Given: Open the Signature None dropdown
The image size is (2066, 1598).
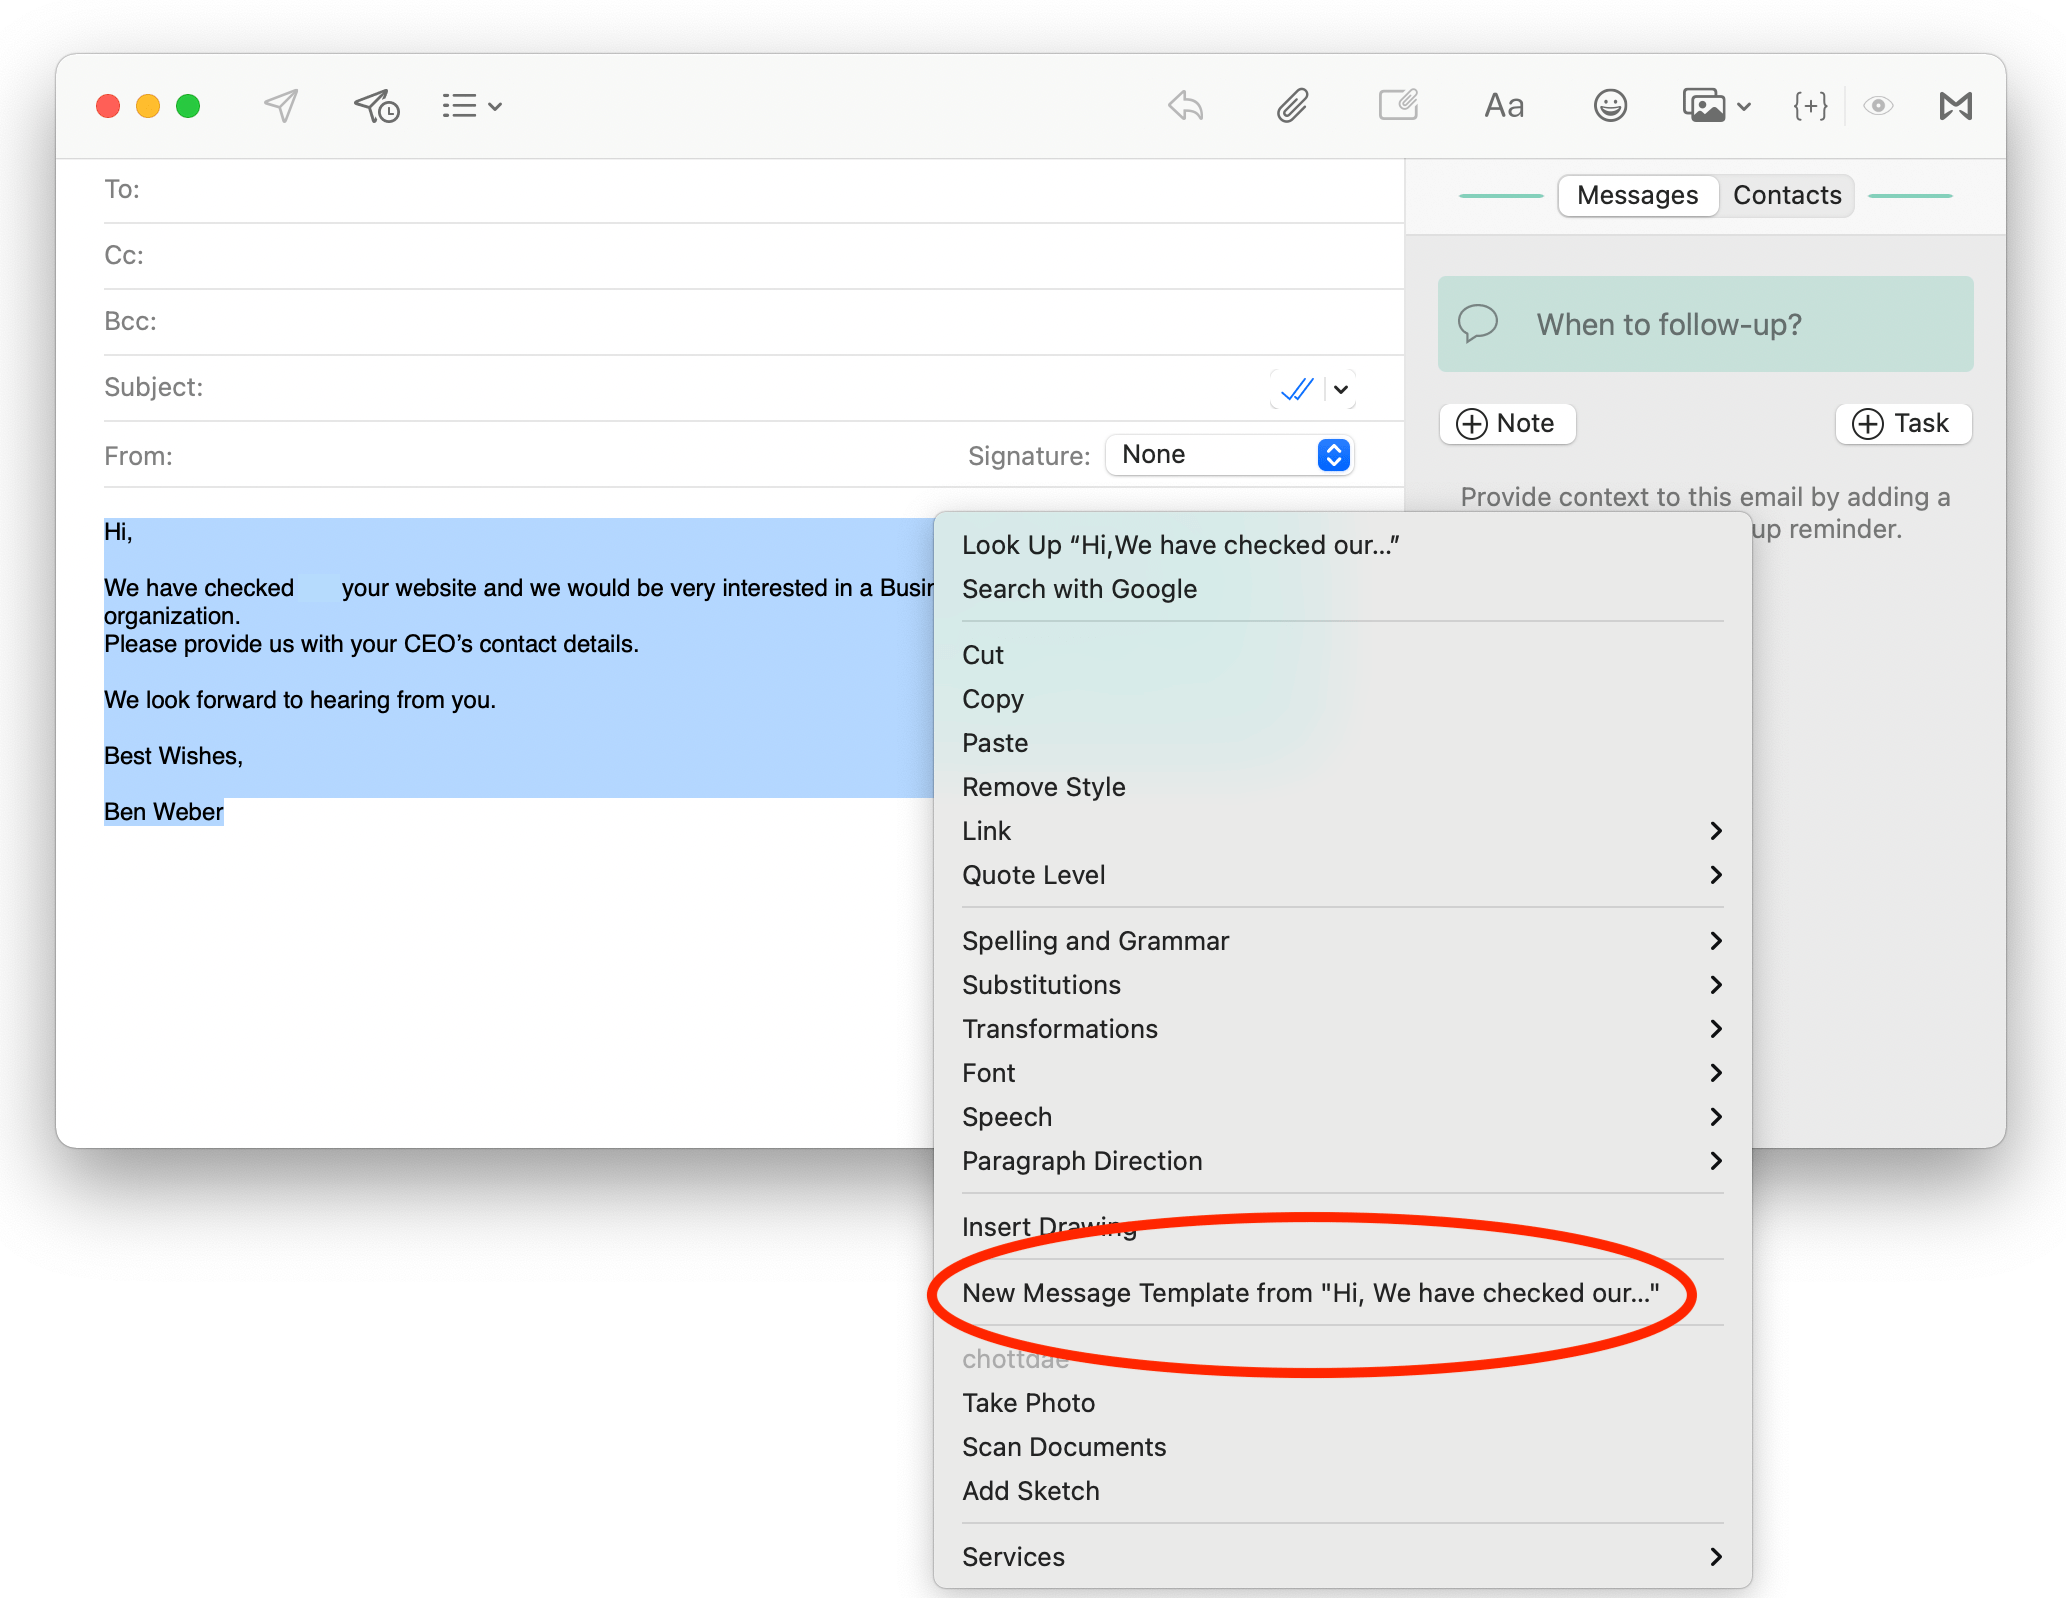Looking at the screenshot, I should [x=1230, y=455].
